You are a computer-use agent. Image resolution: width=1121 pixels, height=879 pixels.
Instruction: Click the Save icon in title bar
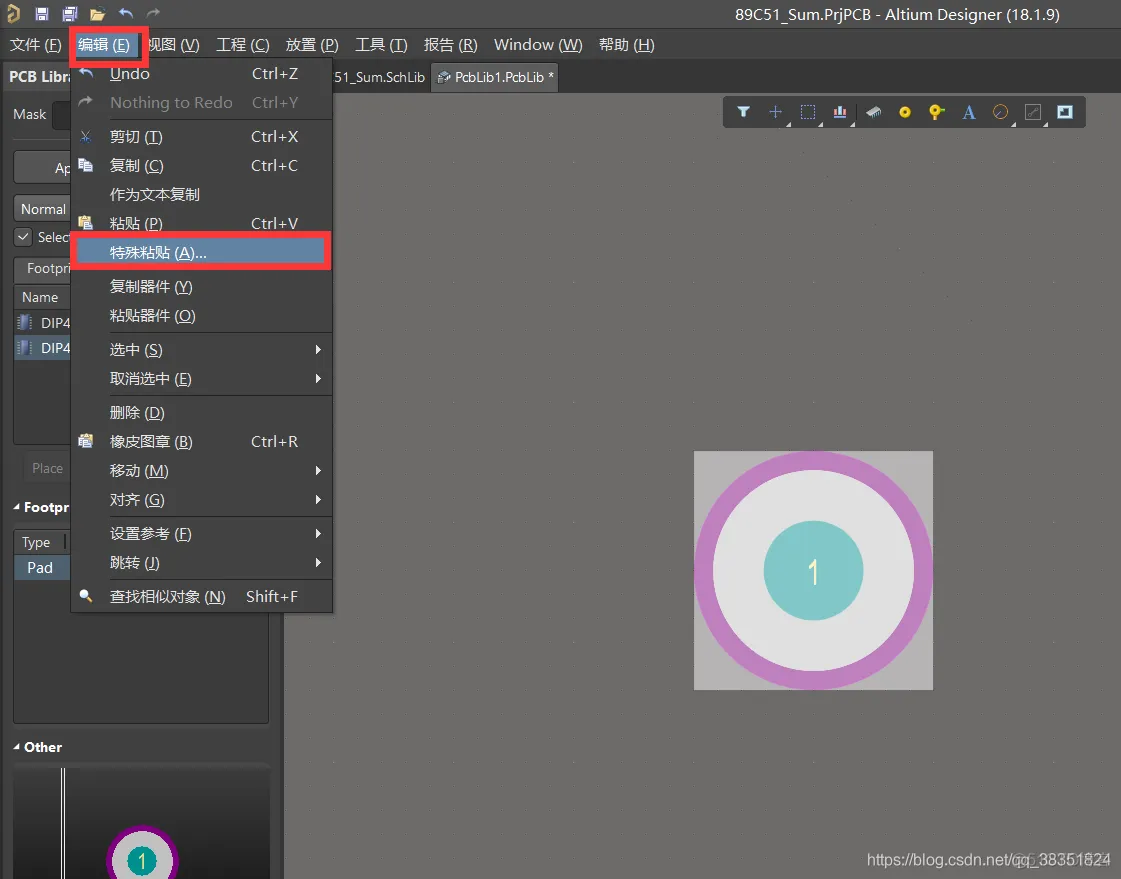click(x=41, y=14)
